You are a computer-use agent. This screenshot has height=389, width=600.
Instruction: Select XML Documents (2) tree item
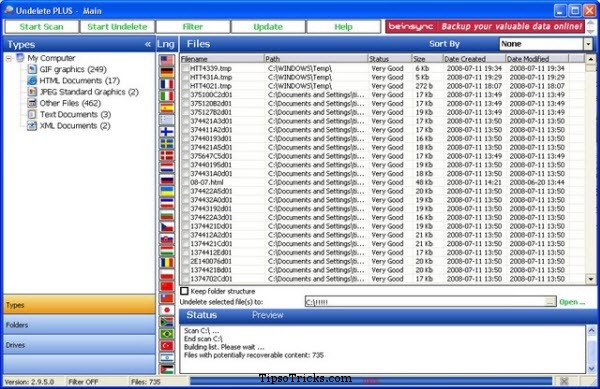[75, 126]
